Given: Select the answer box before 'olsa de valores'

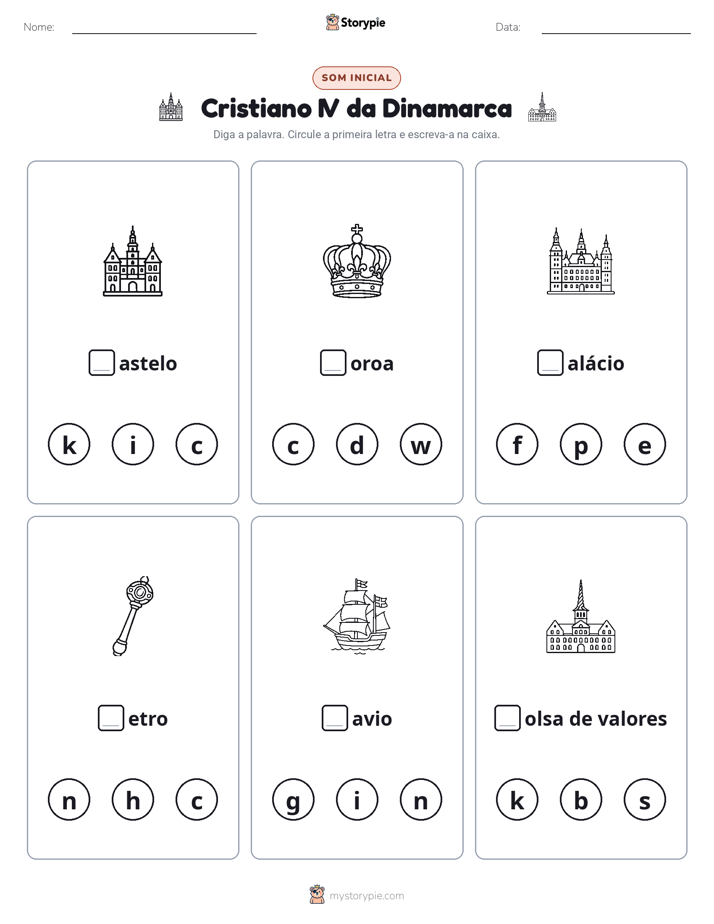Looking at the screenshot, I should [507, 718].
